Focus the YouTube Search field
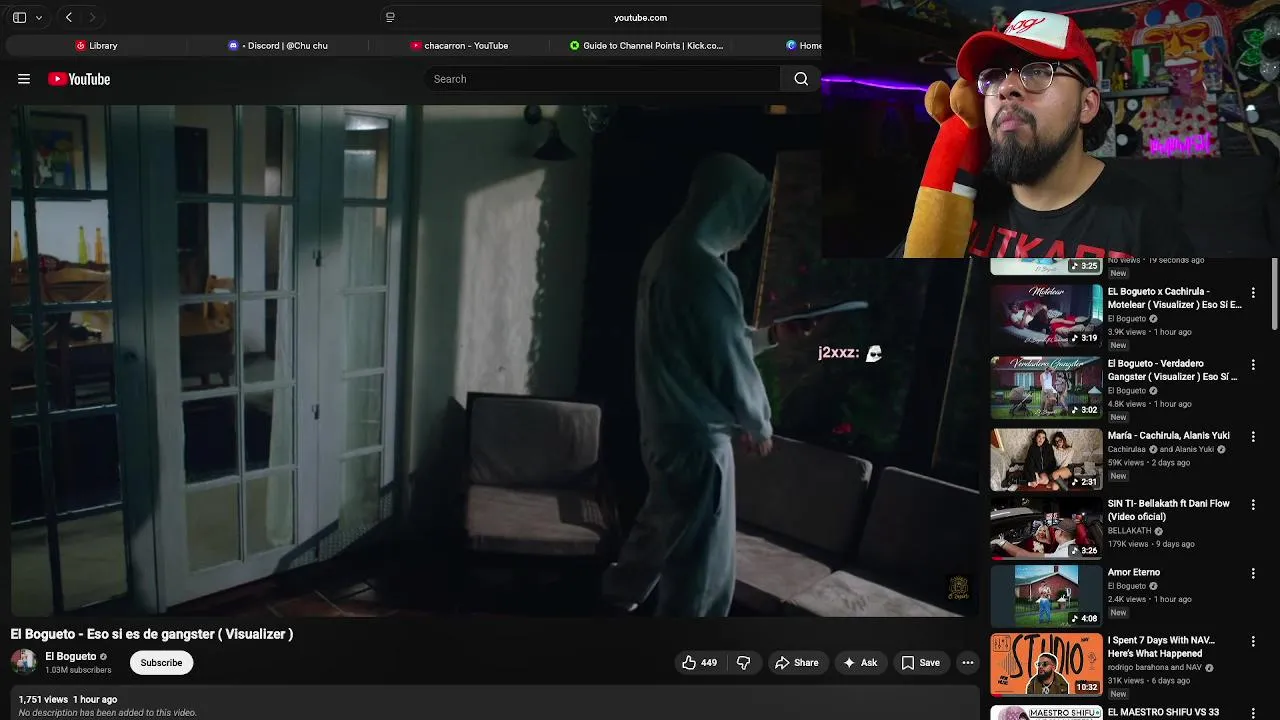Image resolution: width=1280 pixels, height=720 pixels. pos(603,79)
